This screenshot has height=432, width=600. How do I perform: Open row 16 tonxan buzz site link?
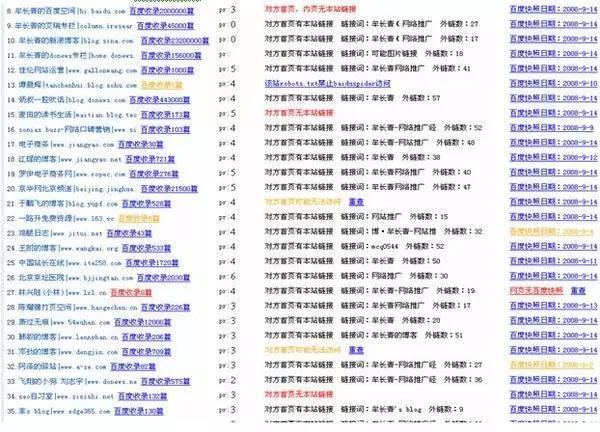(78, 130)
